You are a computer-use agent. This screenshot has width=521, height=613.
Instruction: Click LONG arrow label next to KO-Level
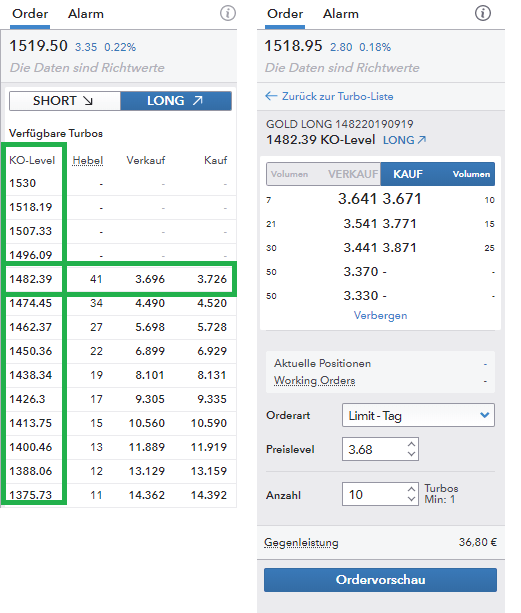click(x=405, y=140)
